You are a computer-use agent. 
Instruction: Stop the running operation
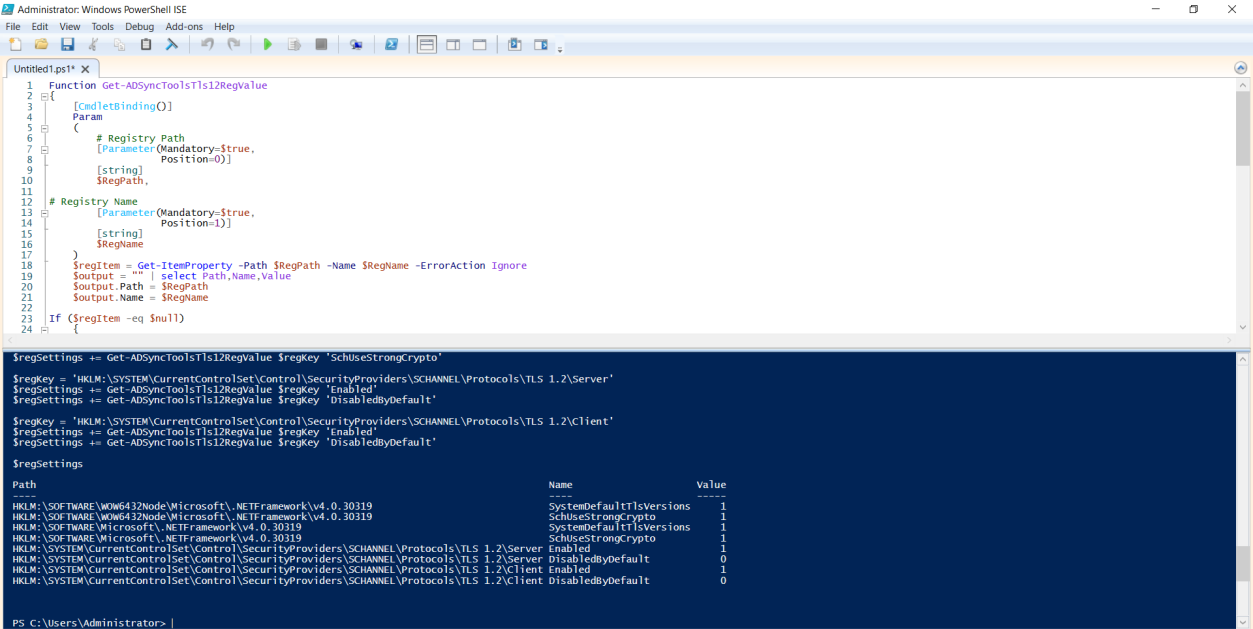tap(321, 44)
